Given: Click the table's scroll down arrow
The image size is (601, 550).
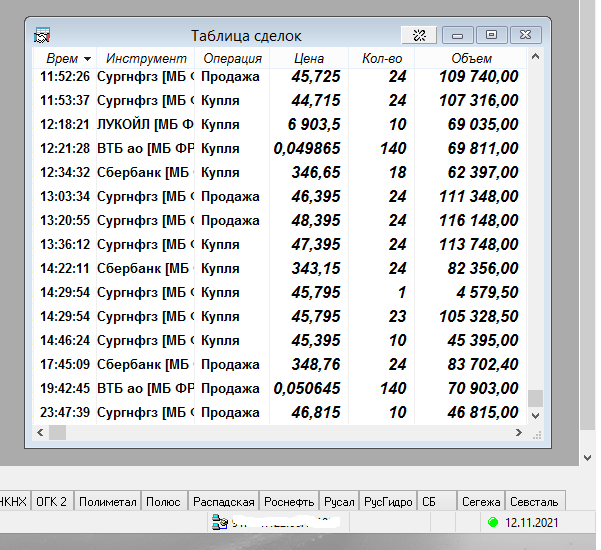Looking at the screenshot, I should pyautogui.click(x=535, y=415).
